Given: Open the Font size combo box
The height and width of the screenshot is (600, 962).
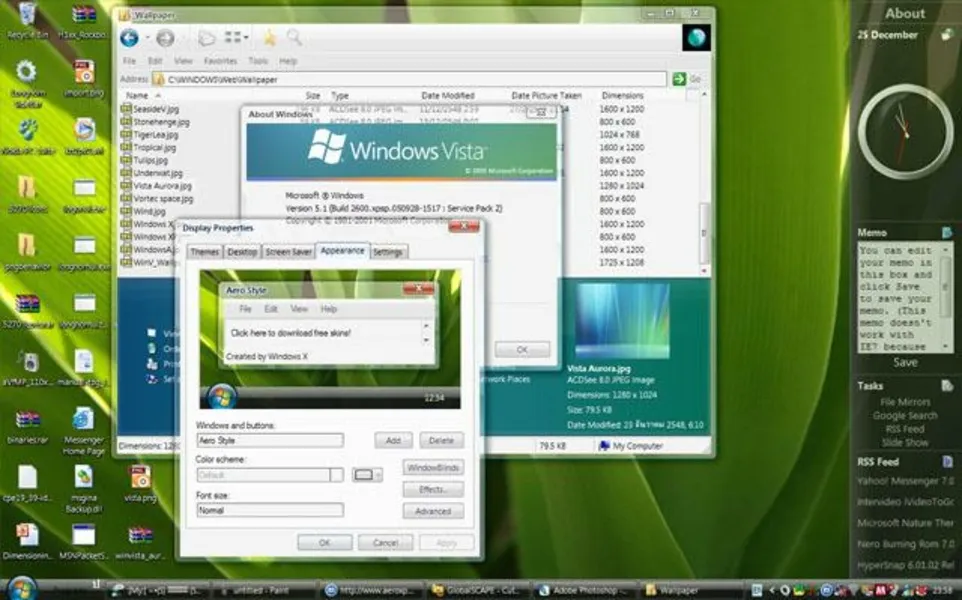Looking at the screenshot, I should (x=269, y=510).
